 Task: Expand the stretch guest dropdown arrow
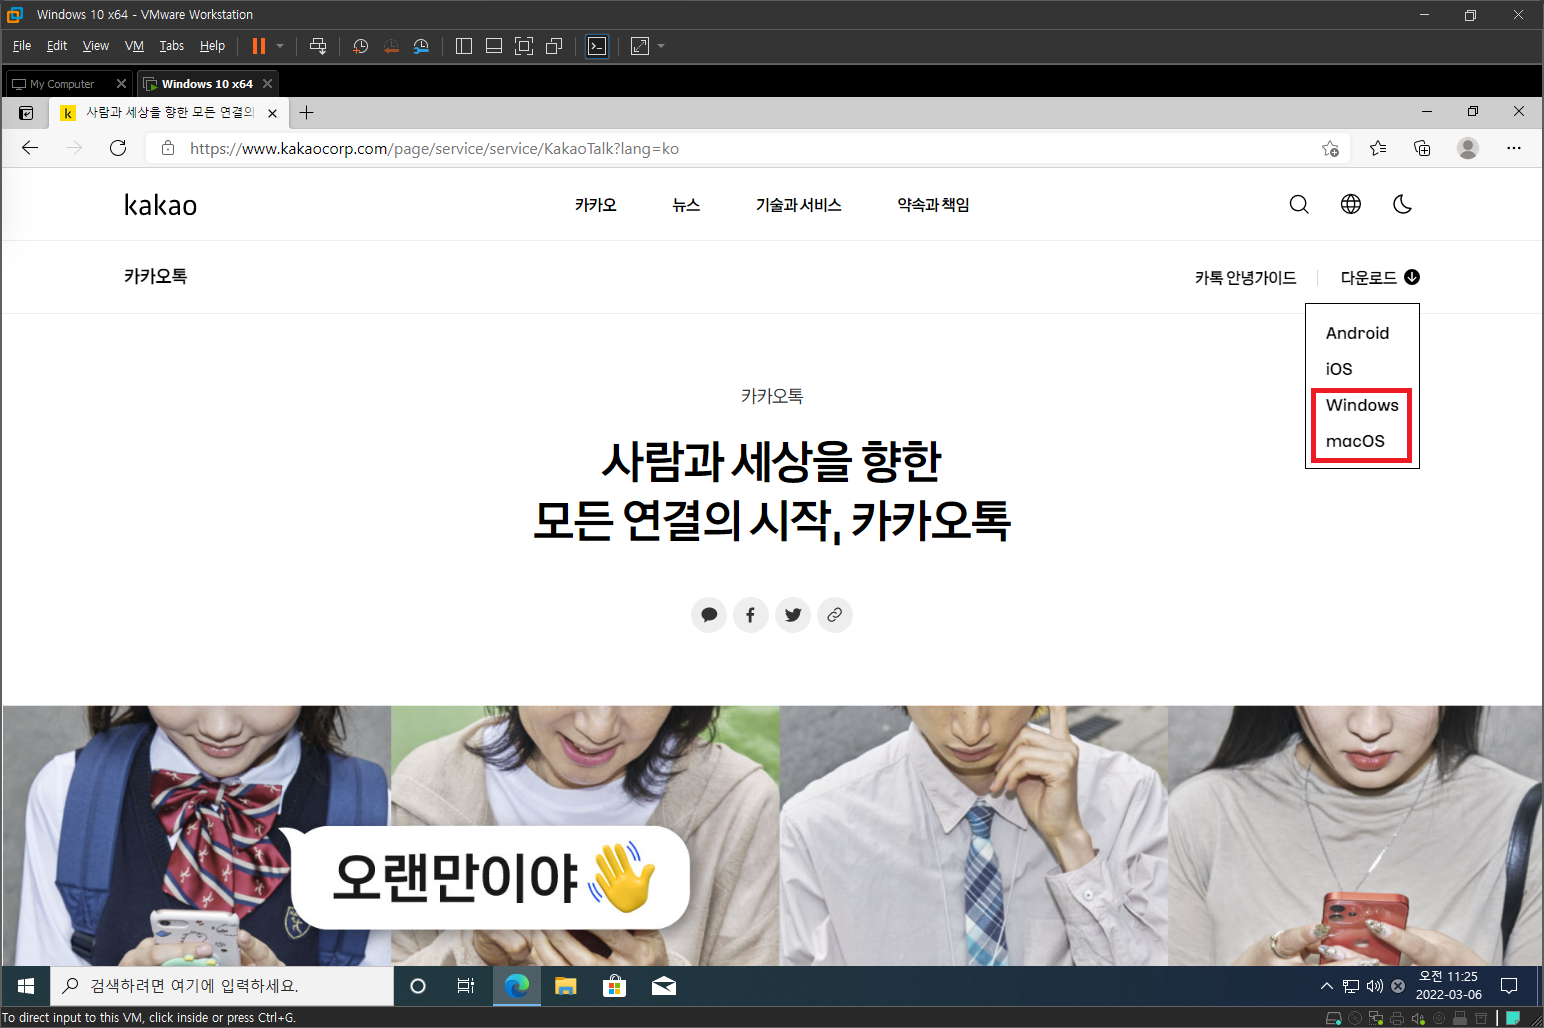pos(661,46)
